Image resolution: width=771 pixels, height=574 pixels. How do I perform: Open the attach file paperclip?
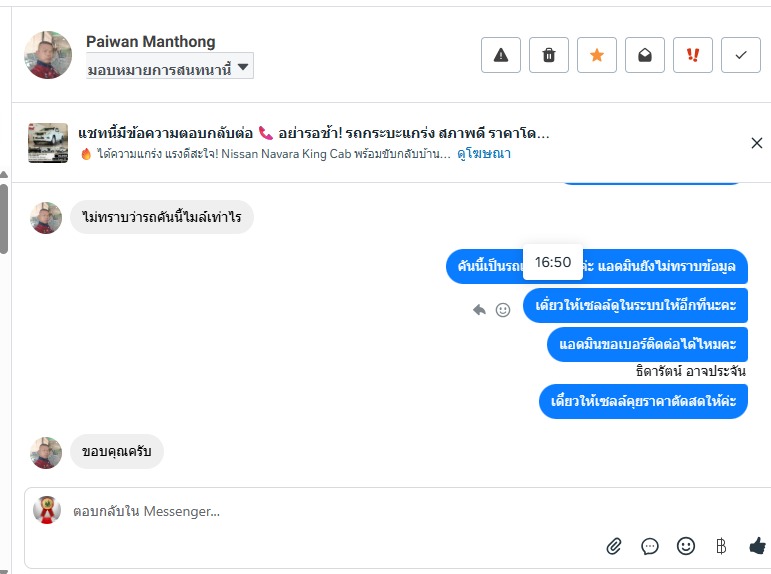click(x=614, y=546)
